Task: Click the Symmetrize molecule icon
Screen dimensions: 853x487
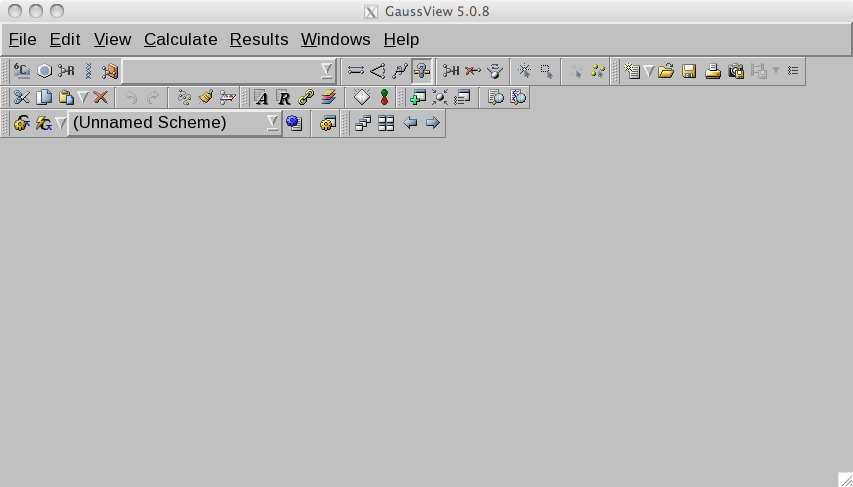Action: click(227, 97)
